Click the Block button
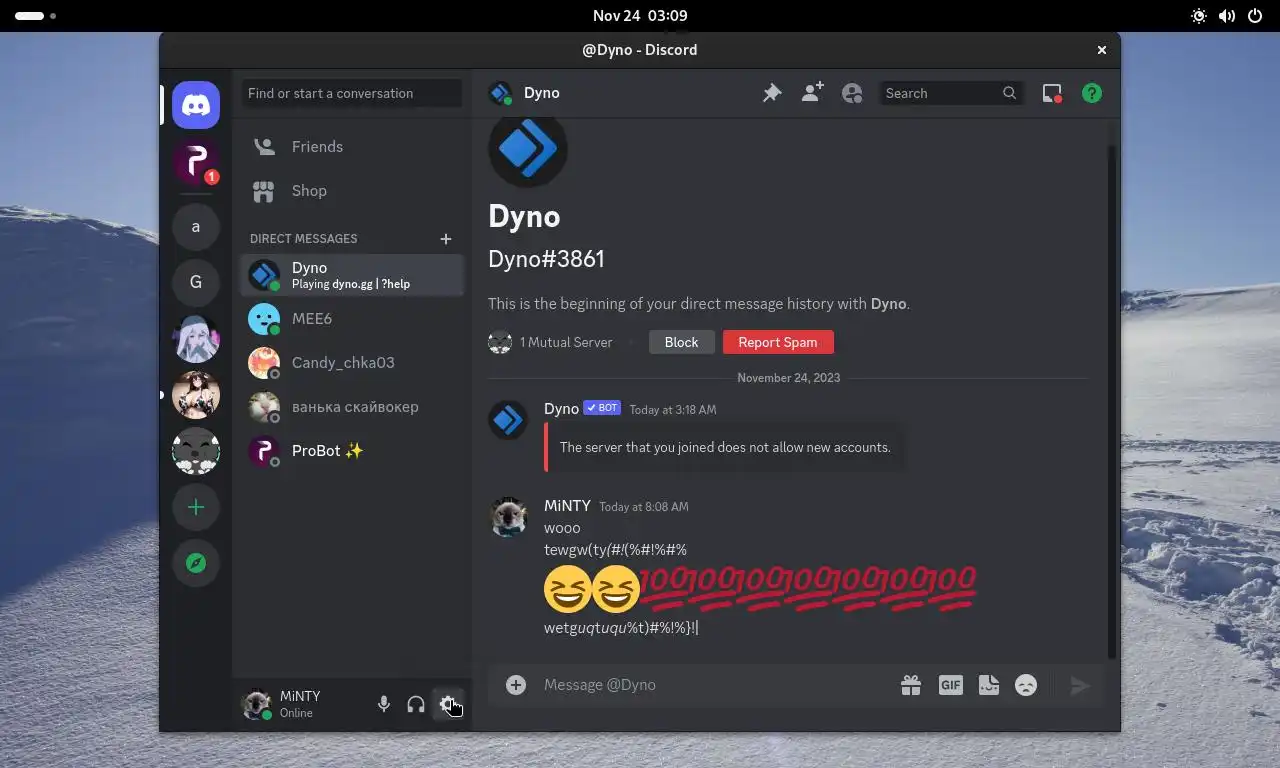The image size is (1280, 768). (x=681, y=342)
